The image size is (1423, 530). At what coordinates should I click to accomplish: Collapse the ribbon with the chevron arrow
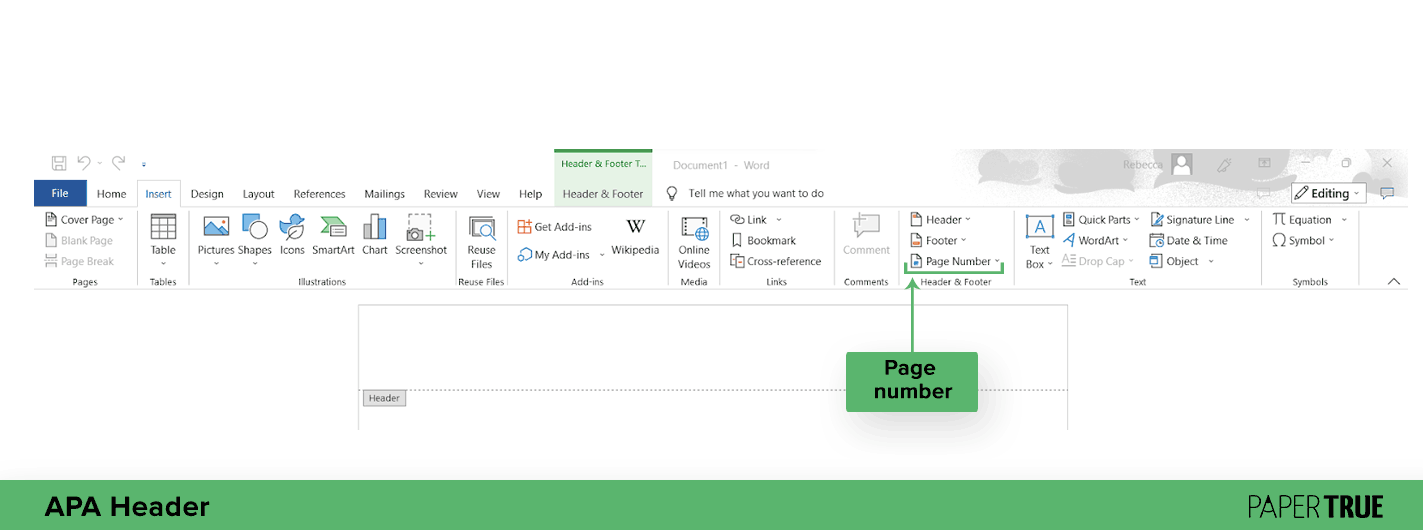(x=1394, y=282)
